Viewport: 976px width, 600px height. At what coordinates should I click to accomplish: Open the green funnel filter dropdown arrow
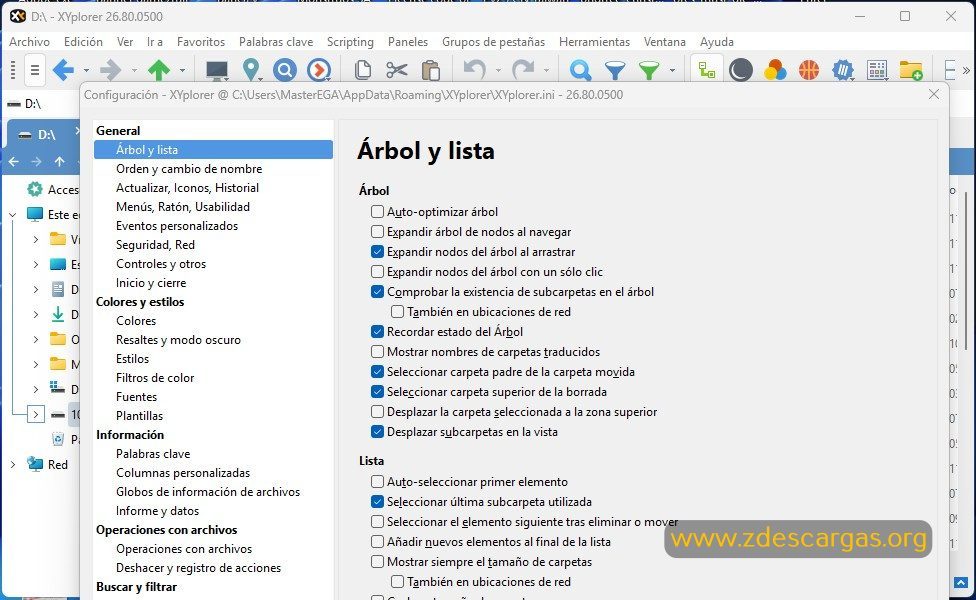coord(672,70)
